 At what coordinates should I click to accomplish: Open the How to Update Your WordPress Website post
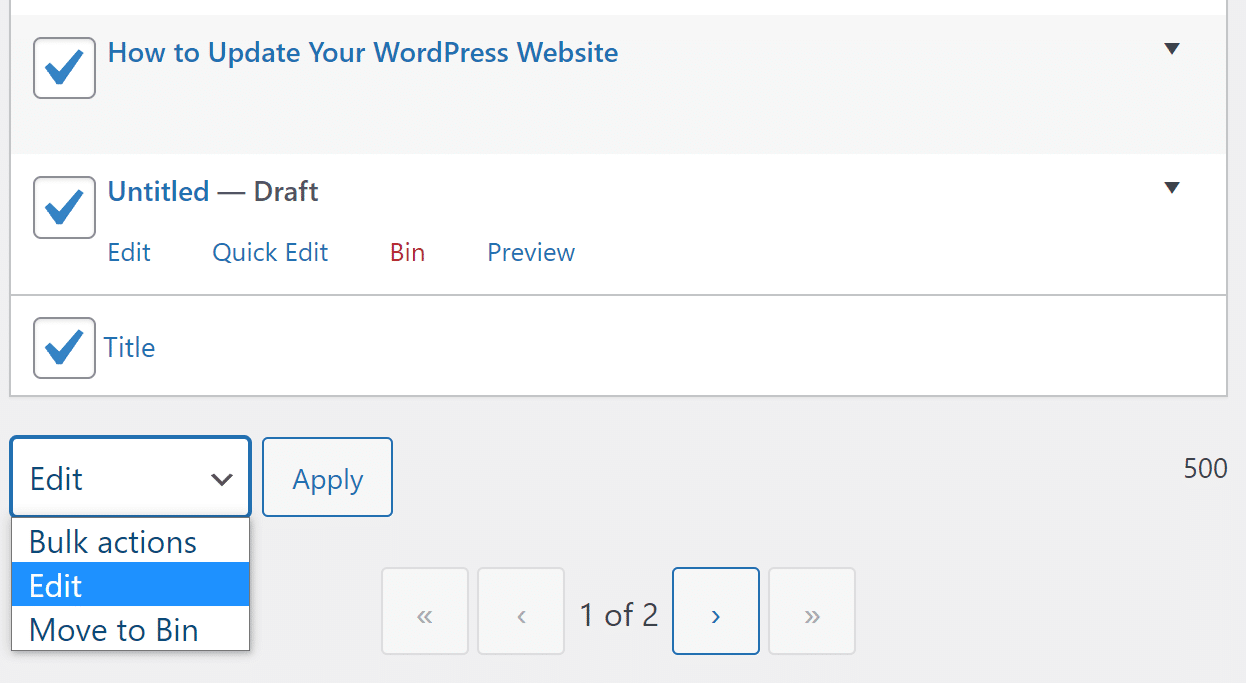point(362,53)
